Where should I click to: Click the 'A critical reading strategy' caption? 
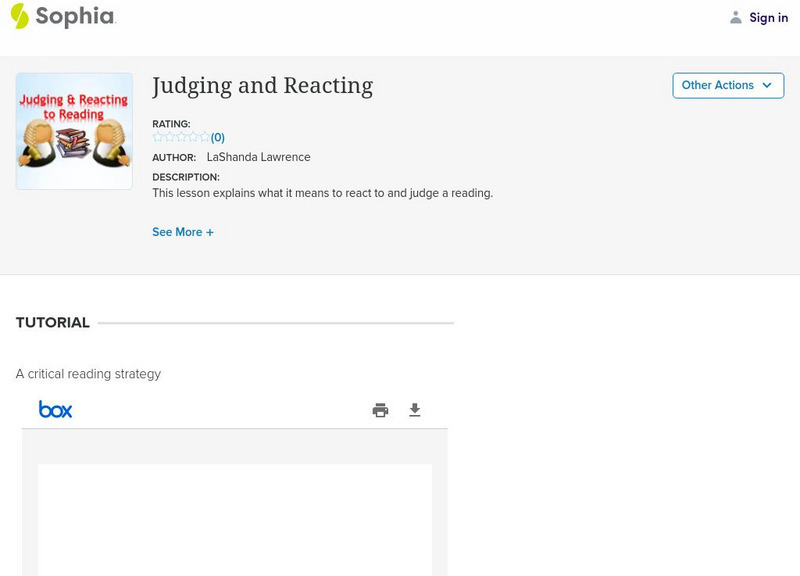88,374
